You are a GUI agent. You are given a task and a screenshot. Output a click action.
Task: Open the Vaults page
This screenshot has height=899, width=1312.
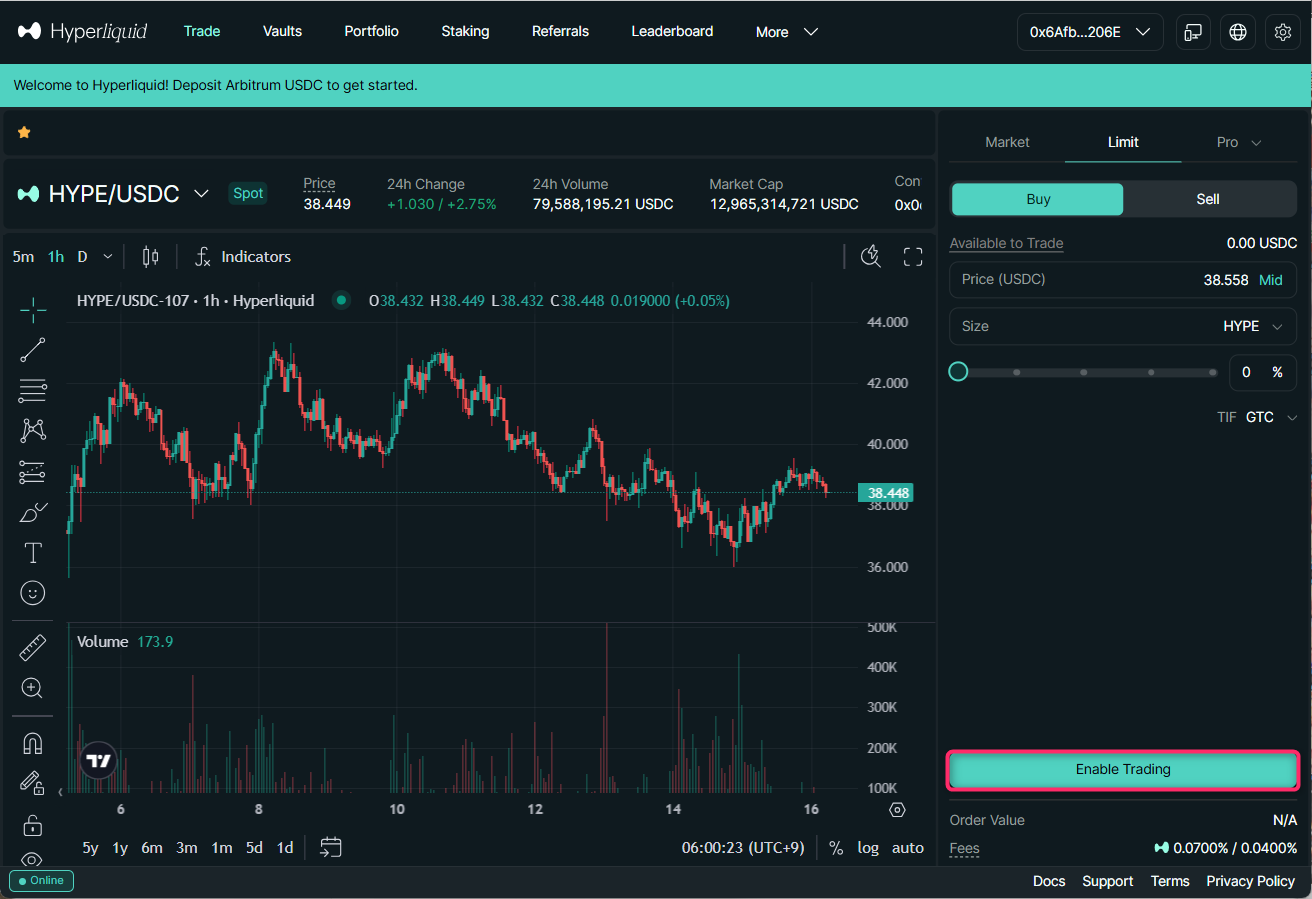282,31
